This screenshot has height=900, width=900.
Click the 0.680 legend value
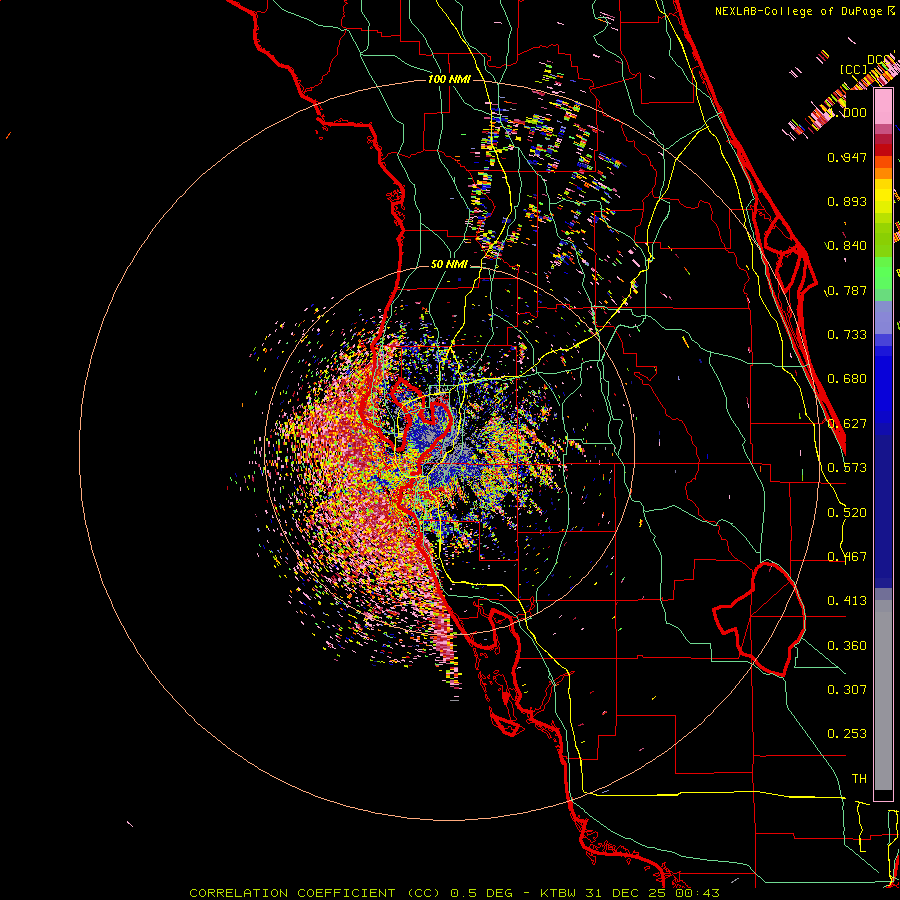tap(847, 379)
